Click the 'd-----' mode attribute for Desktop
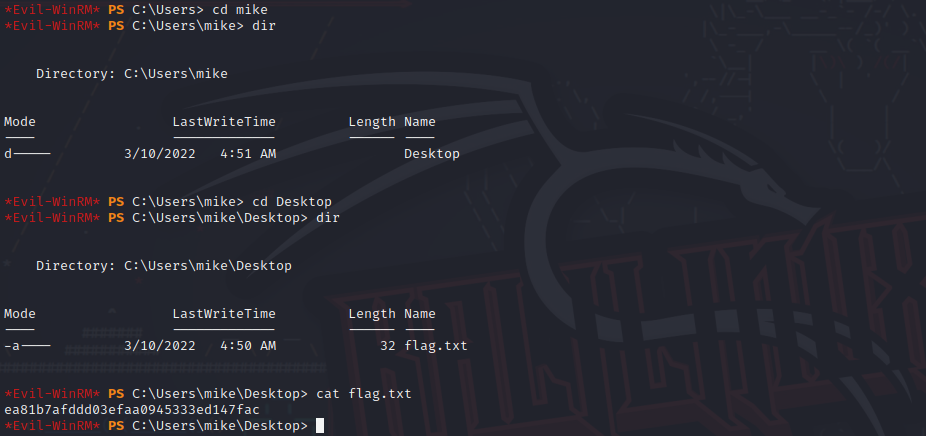 pyautogui.click(x=26, y=154)
